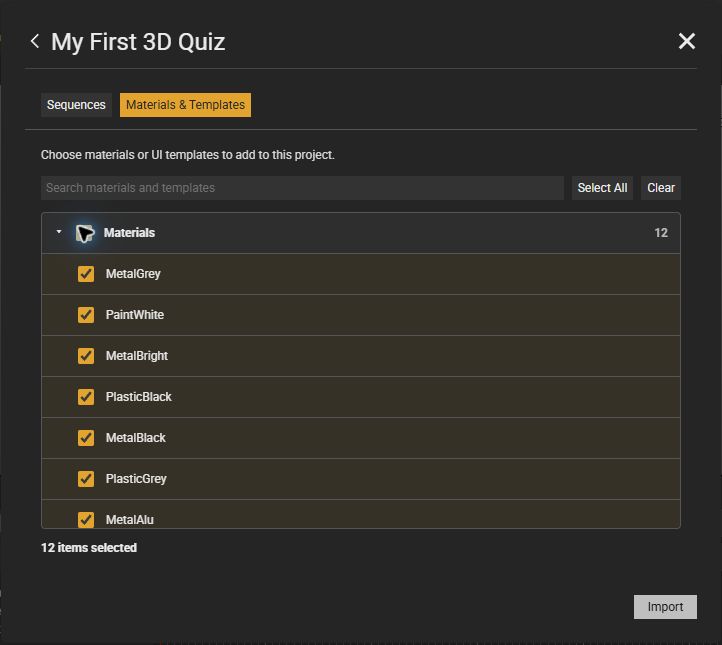722x645 pixels.
Task: Click the PaintWhite material name
Action: pyautogui.click(x=135, y=315)
